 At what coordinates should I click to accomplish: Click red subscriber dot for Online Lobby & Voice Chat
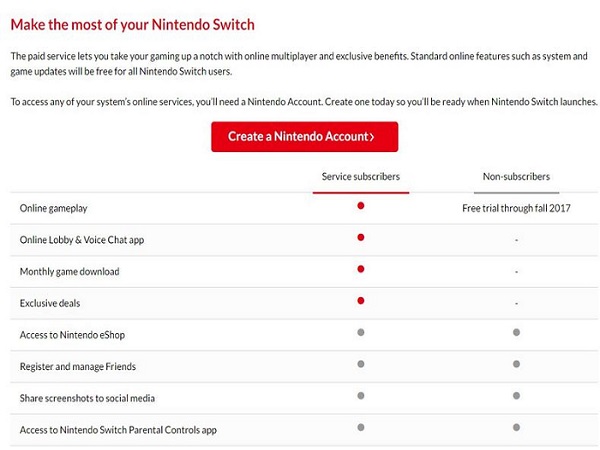pyautogui.click(x=361, y=238)
